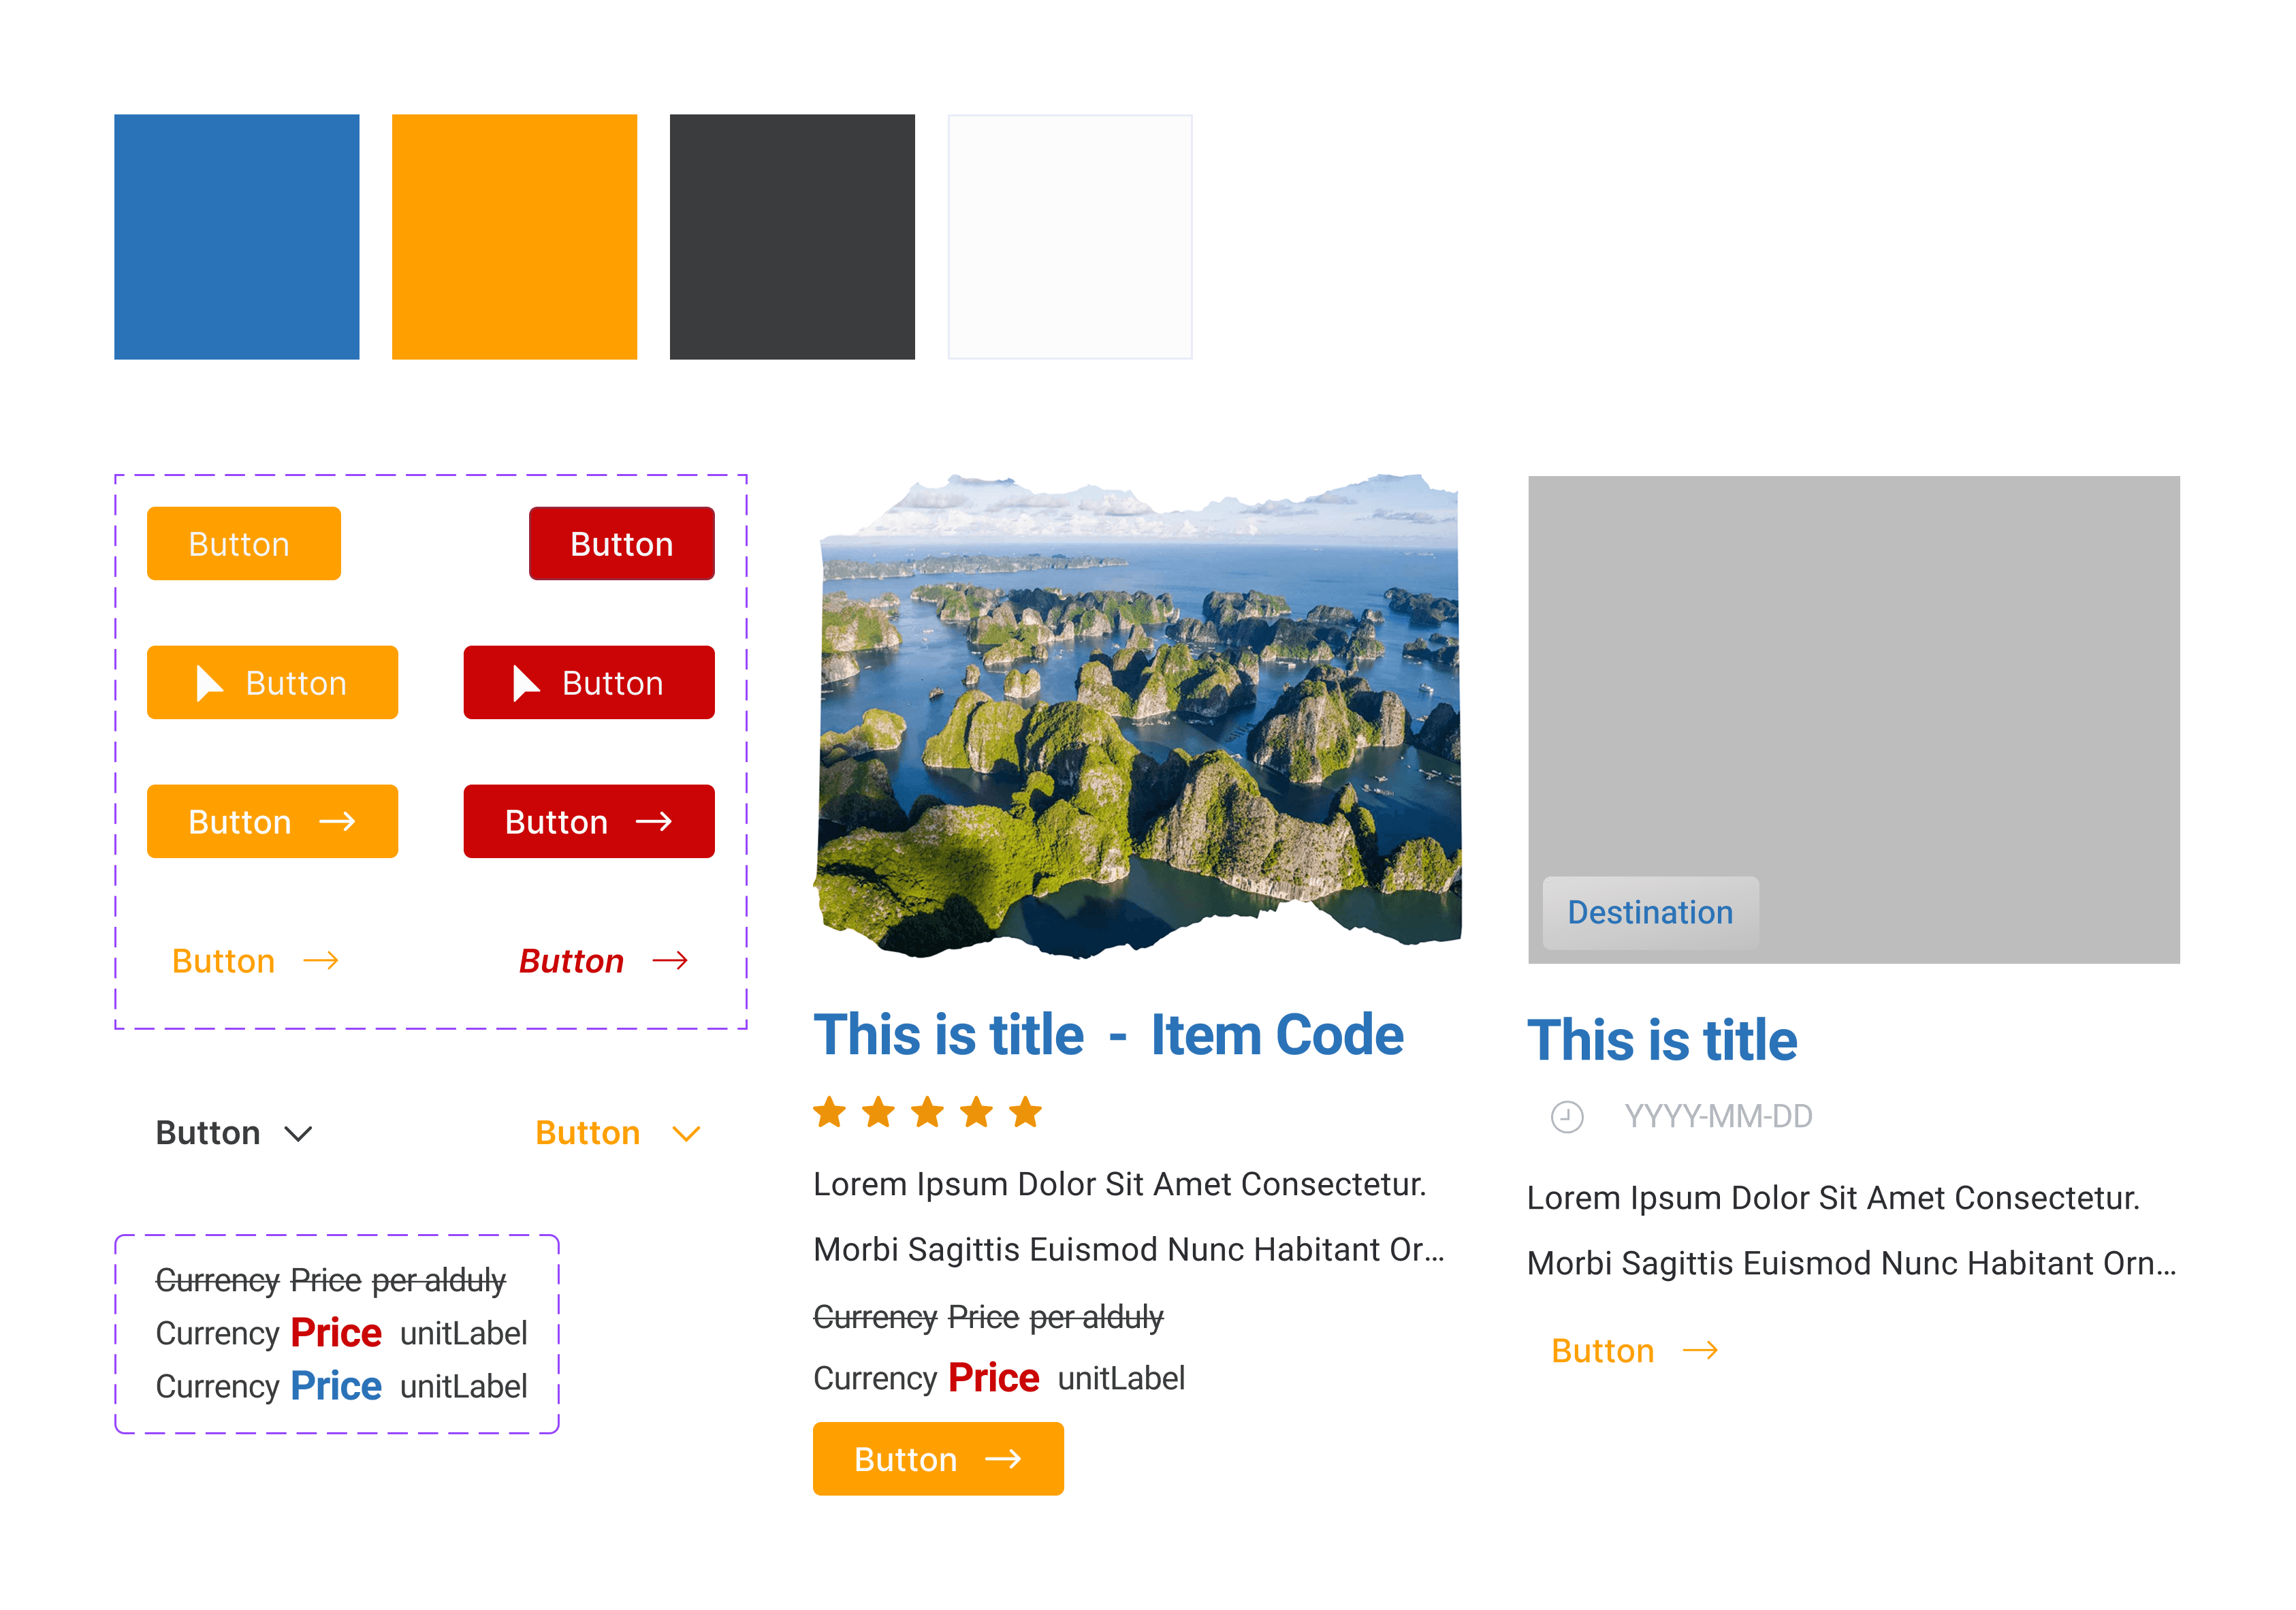Image resolution: width=2296 pixels, height=1610 pixels.
Task: Click the plain red Button
Action: (621, 543)
